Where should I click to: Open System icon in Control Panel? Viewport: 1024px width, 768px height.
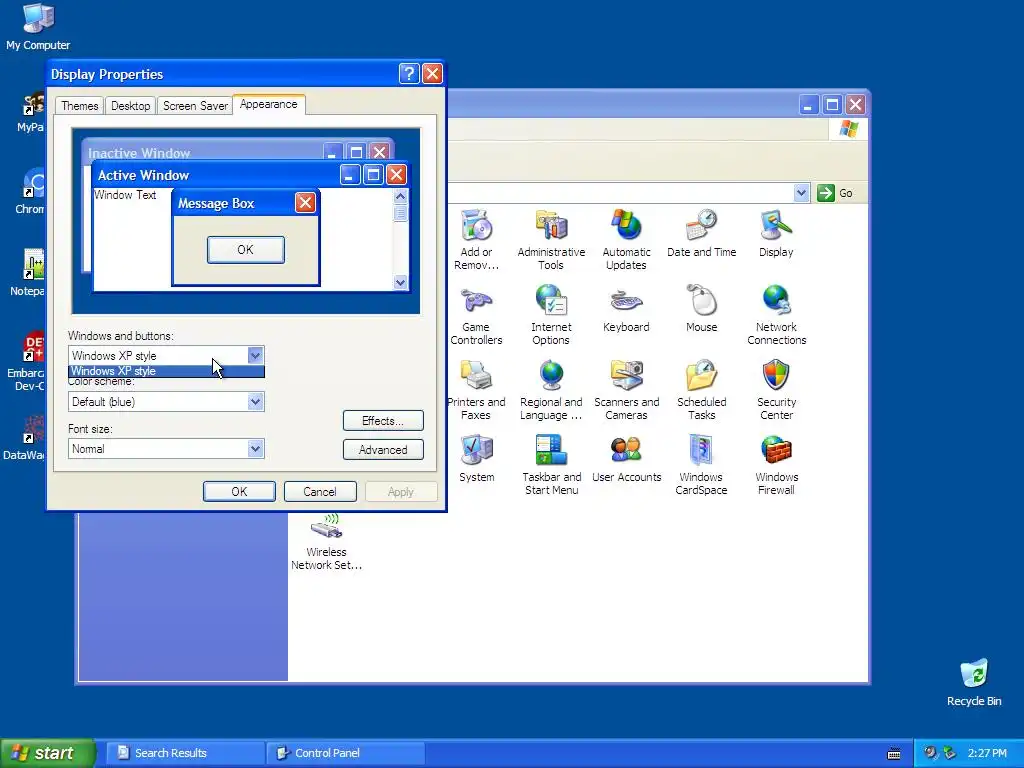[x=477, y=458]
